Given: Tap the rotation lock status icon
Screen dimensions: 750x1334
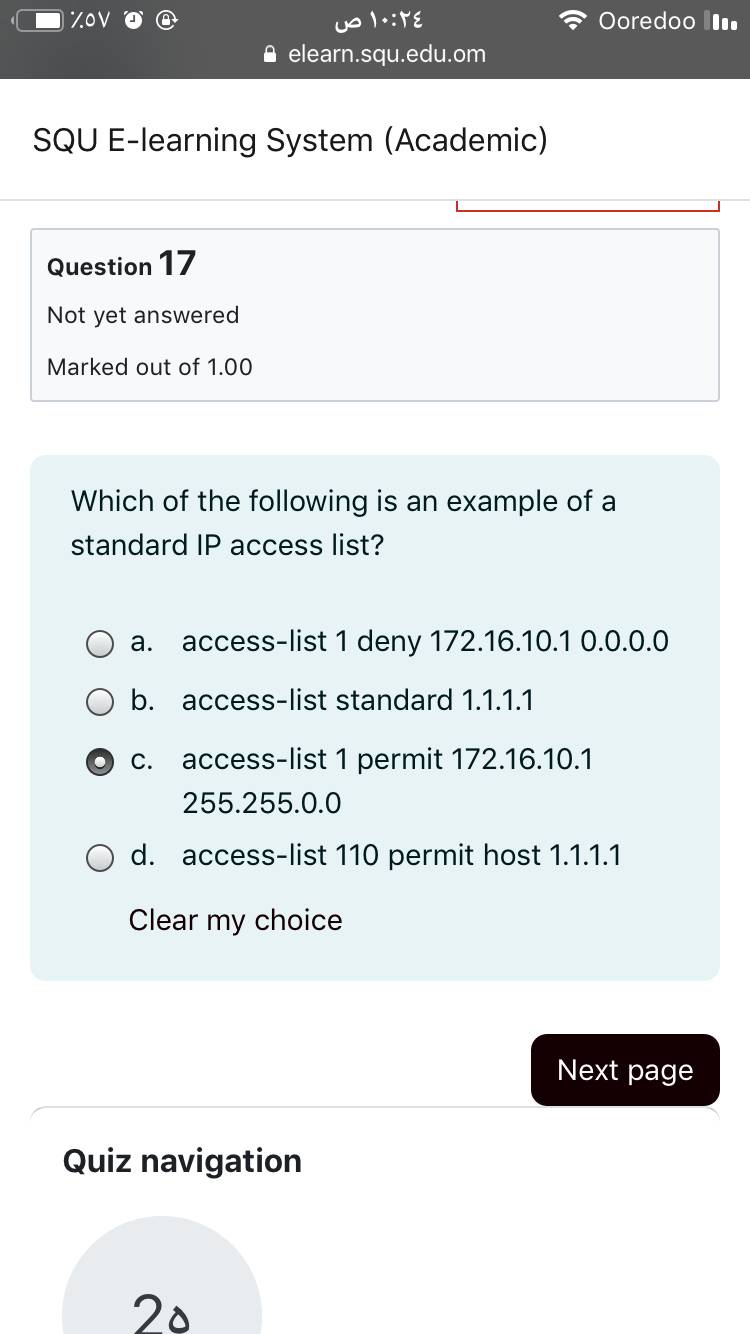Looking at the screenshot, I should click(x=169, y=21).
